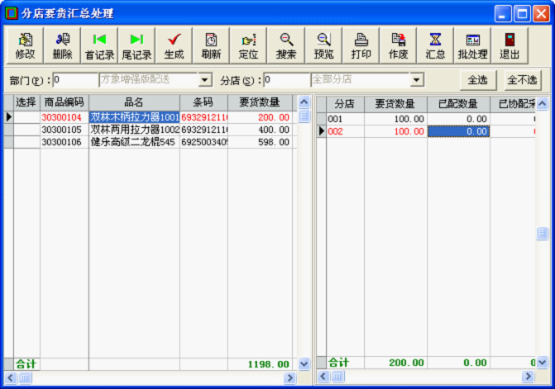The height and width of the screenshot is (389, 555).
Task: Click the 全不选 (deselect all) button
Action: coord(522,80)
